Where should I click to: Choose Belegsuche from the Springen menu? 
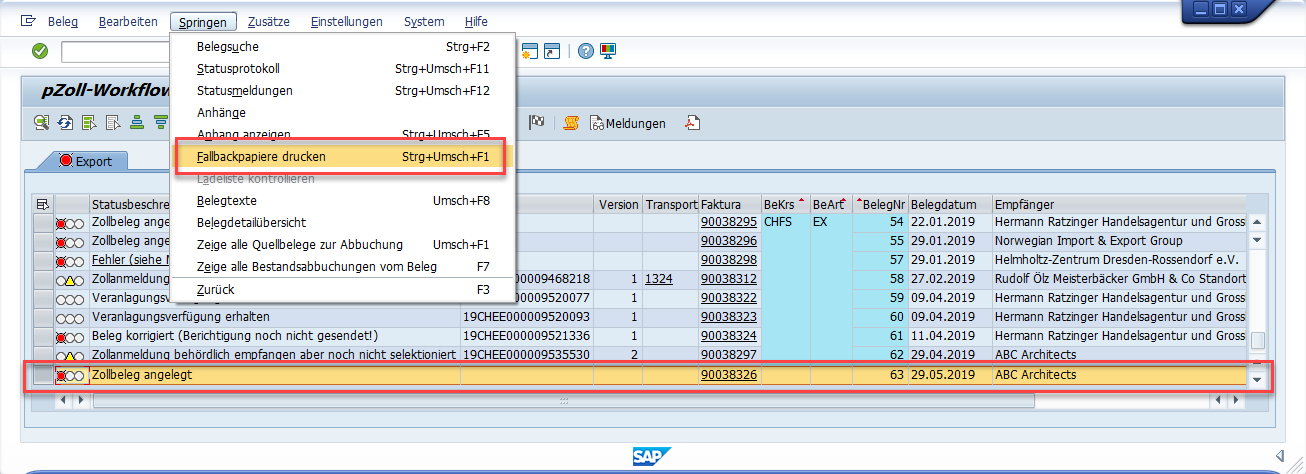[343, 47]
